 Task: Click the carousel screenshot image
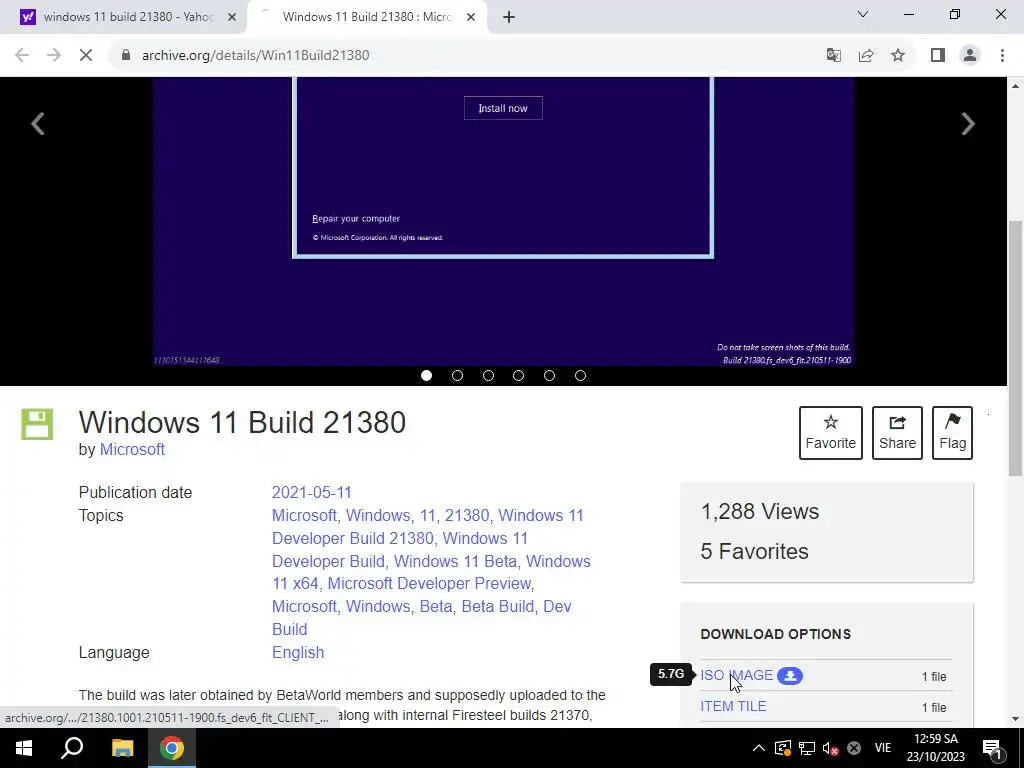[503, 222]
